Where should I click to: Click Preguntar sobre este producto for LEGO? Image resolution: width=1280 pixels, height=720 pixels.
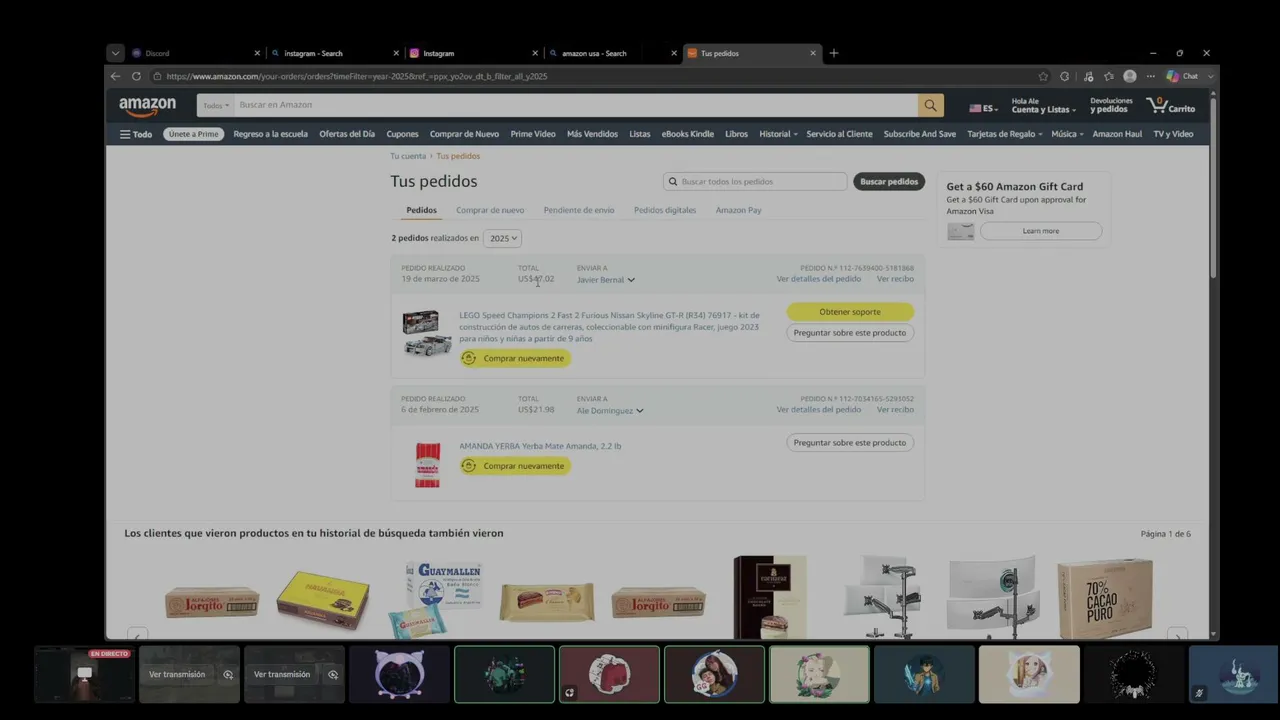[x=850, y=333]
